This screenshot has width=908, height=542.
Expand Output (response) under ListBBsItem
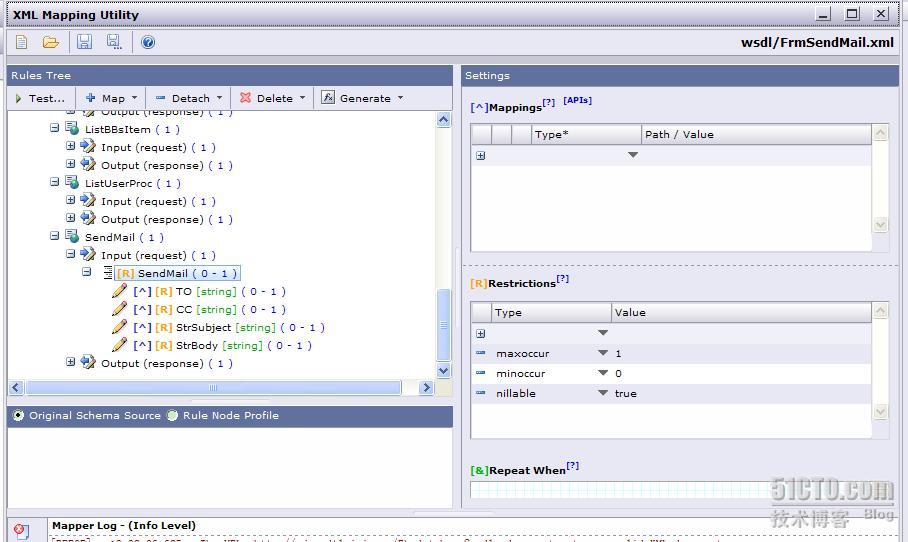[71, 164]
